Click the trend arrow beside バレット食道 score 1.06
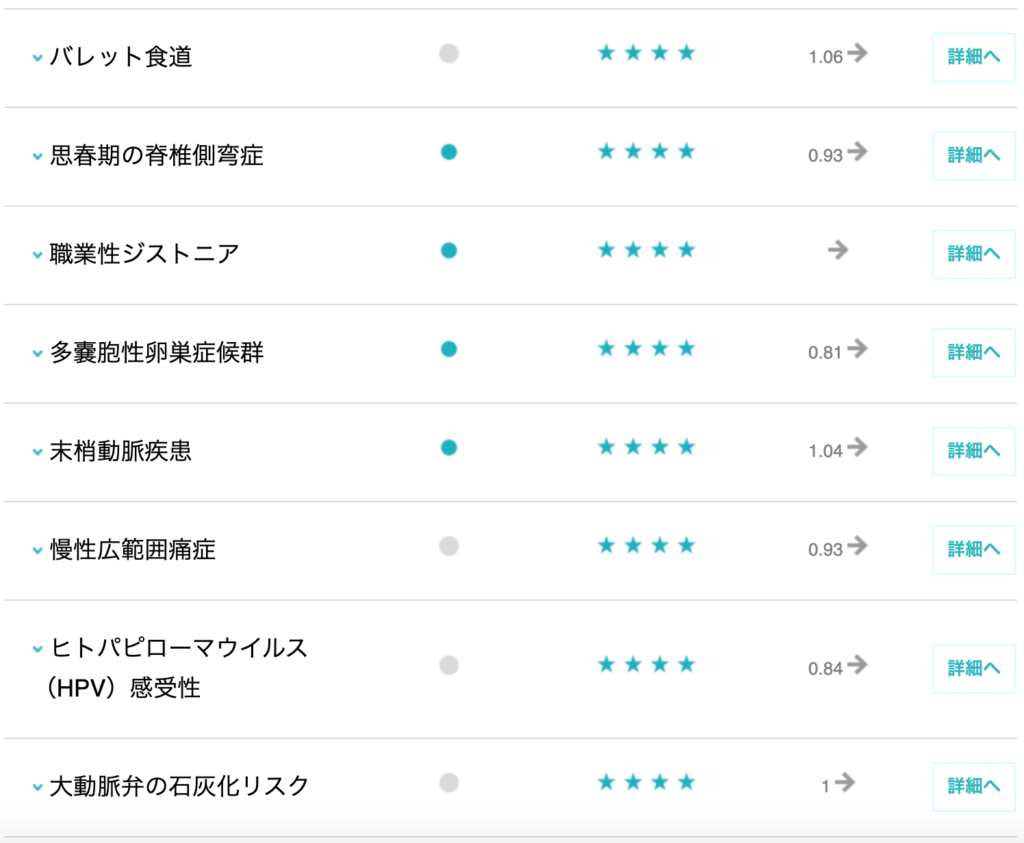1024x843 pixels. (857, 54)
